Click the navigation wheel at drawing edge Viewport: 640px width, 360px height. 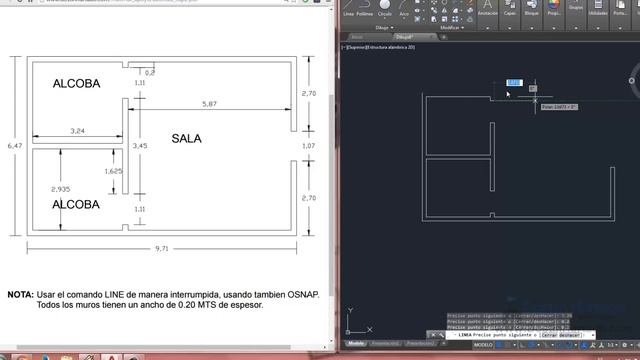coord(631,80)
